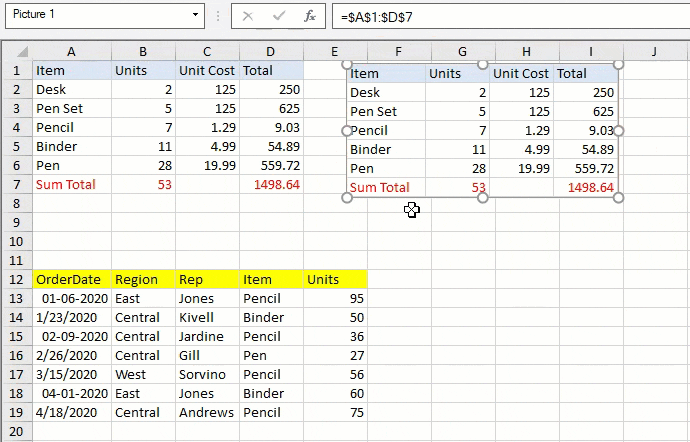Select row 7 header
This screenshot has height=442, width=690.
pos(16,185)
